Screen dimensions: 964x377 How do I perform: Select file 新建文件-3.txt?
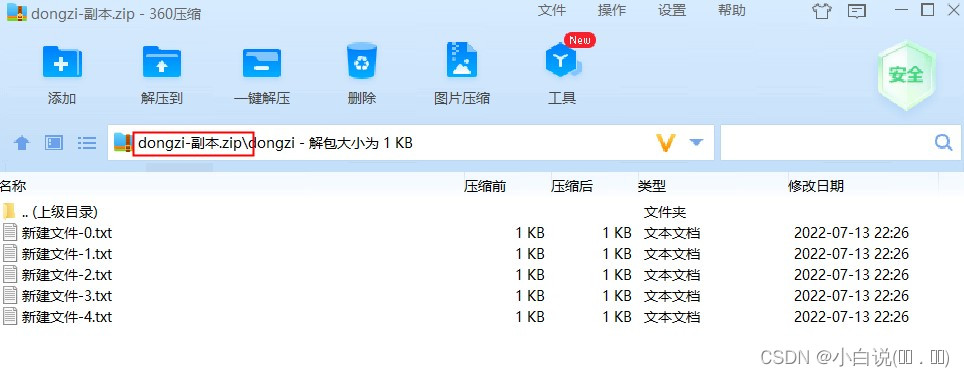(x=482, y=296)
